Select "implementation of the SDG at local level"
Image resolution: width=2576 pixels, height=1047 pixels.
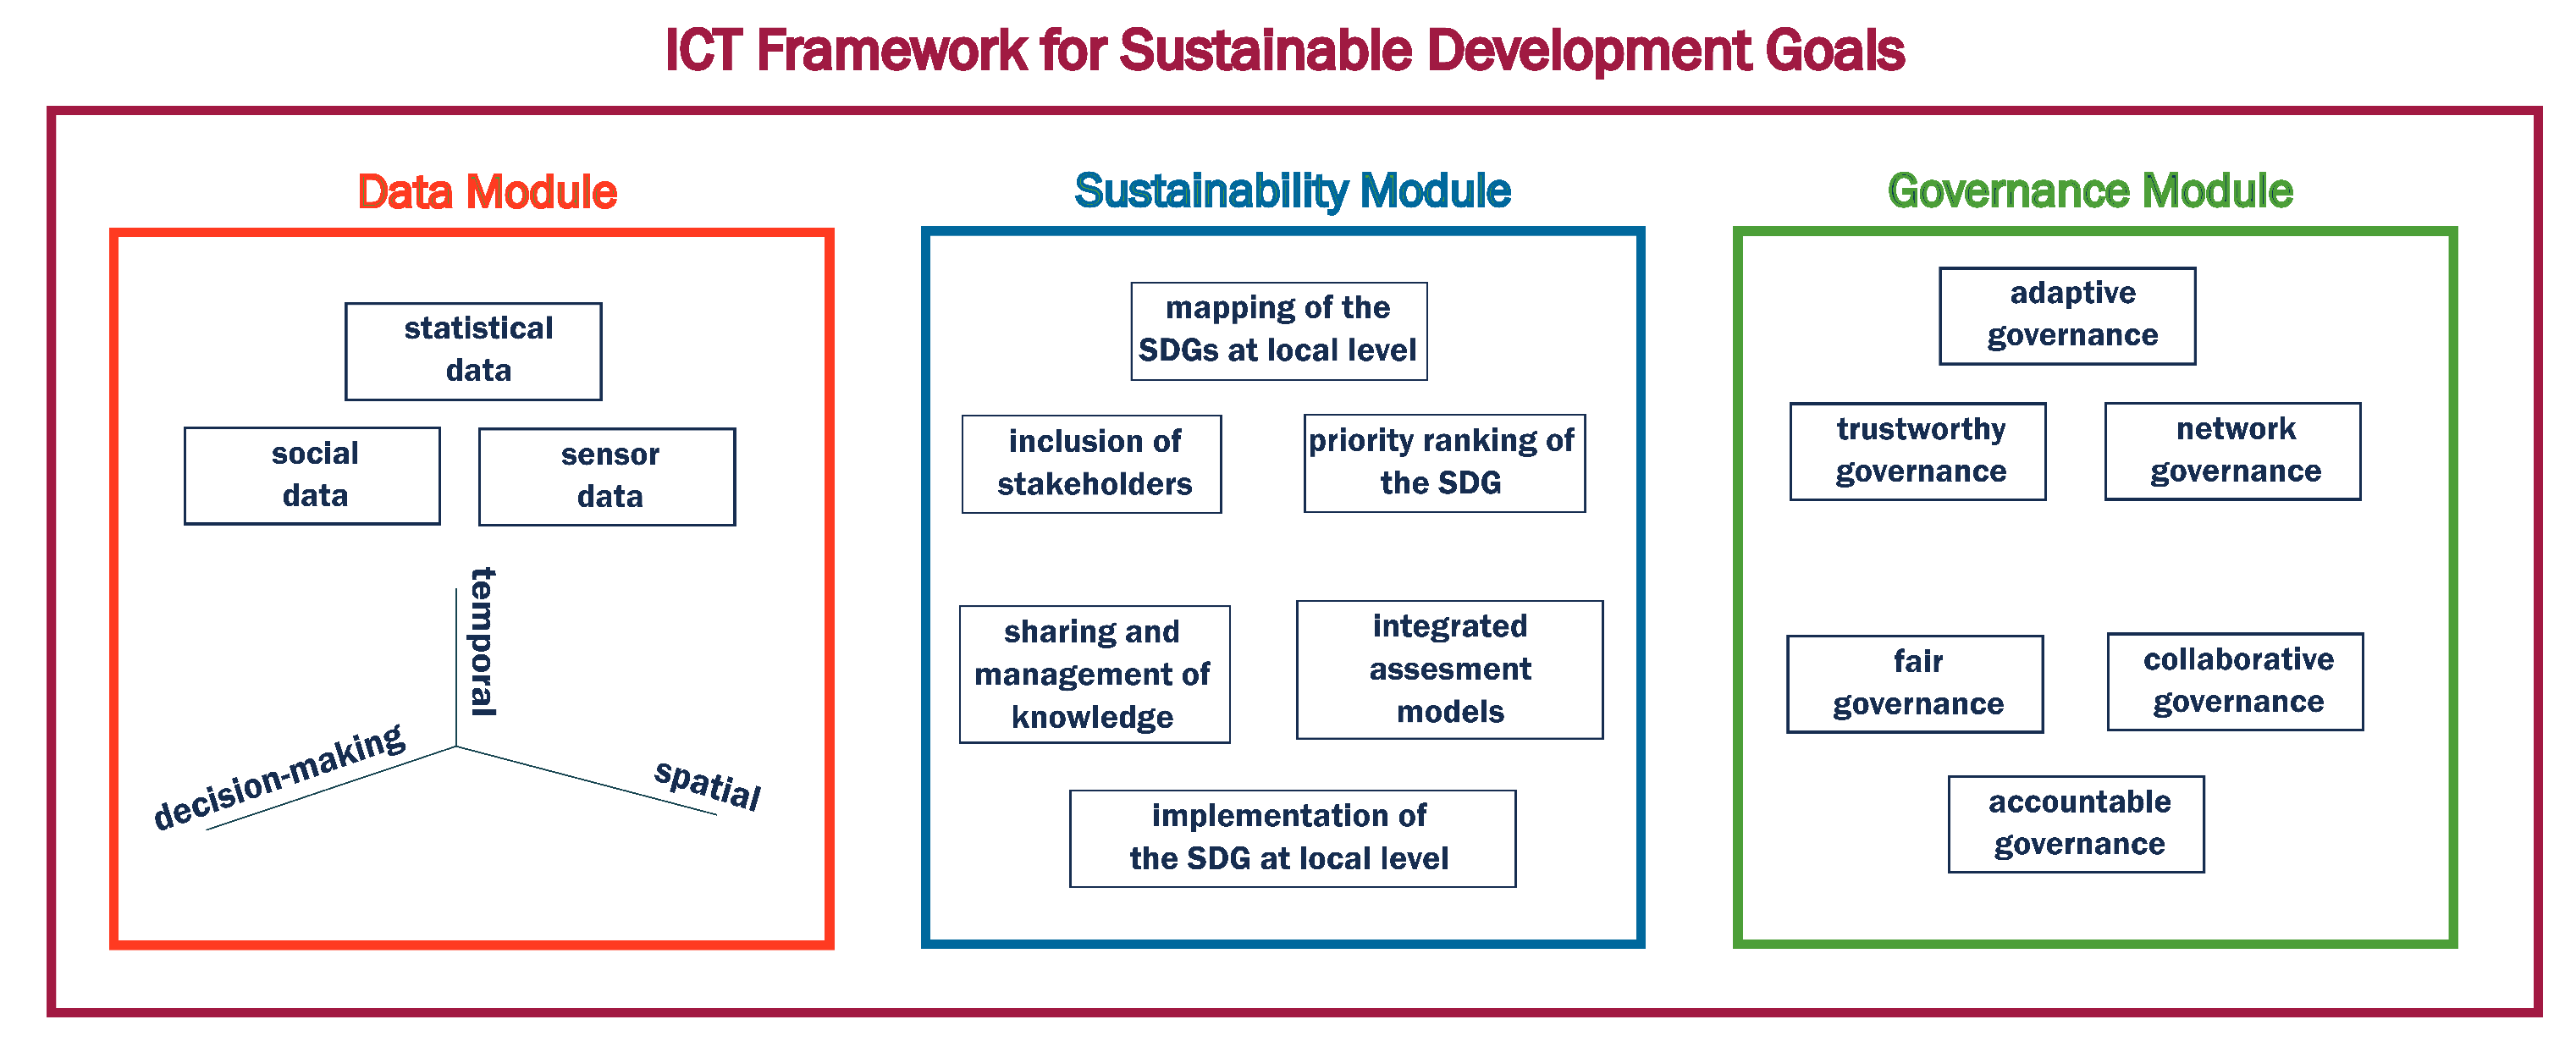click(1291, 838)
